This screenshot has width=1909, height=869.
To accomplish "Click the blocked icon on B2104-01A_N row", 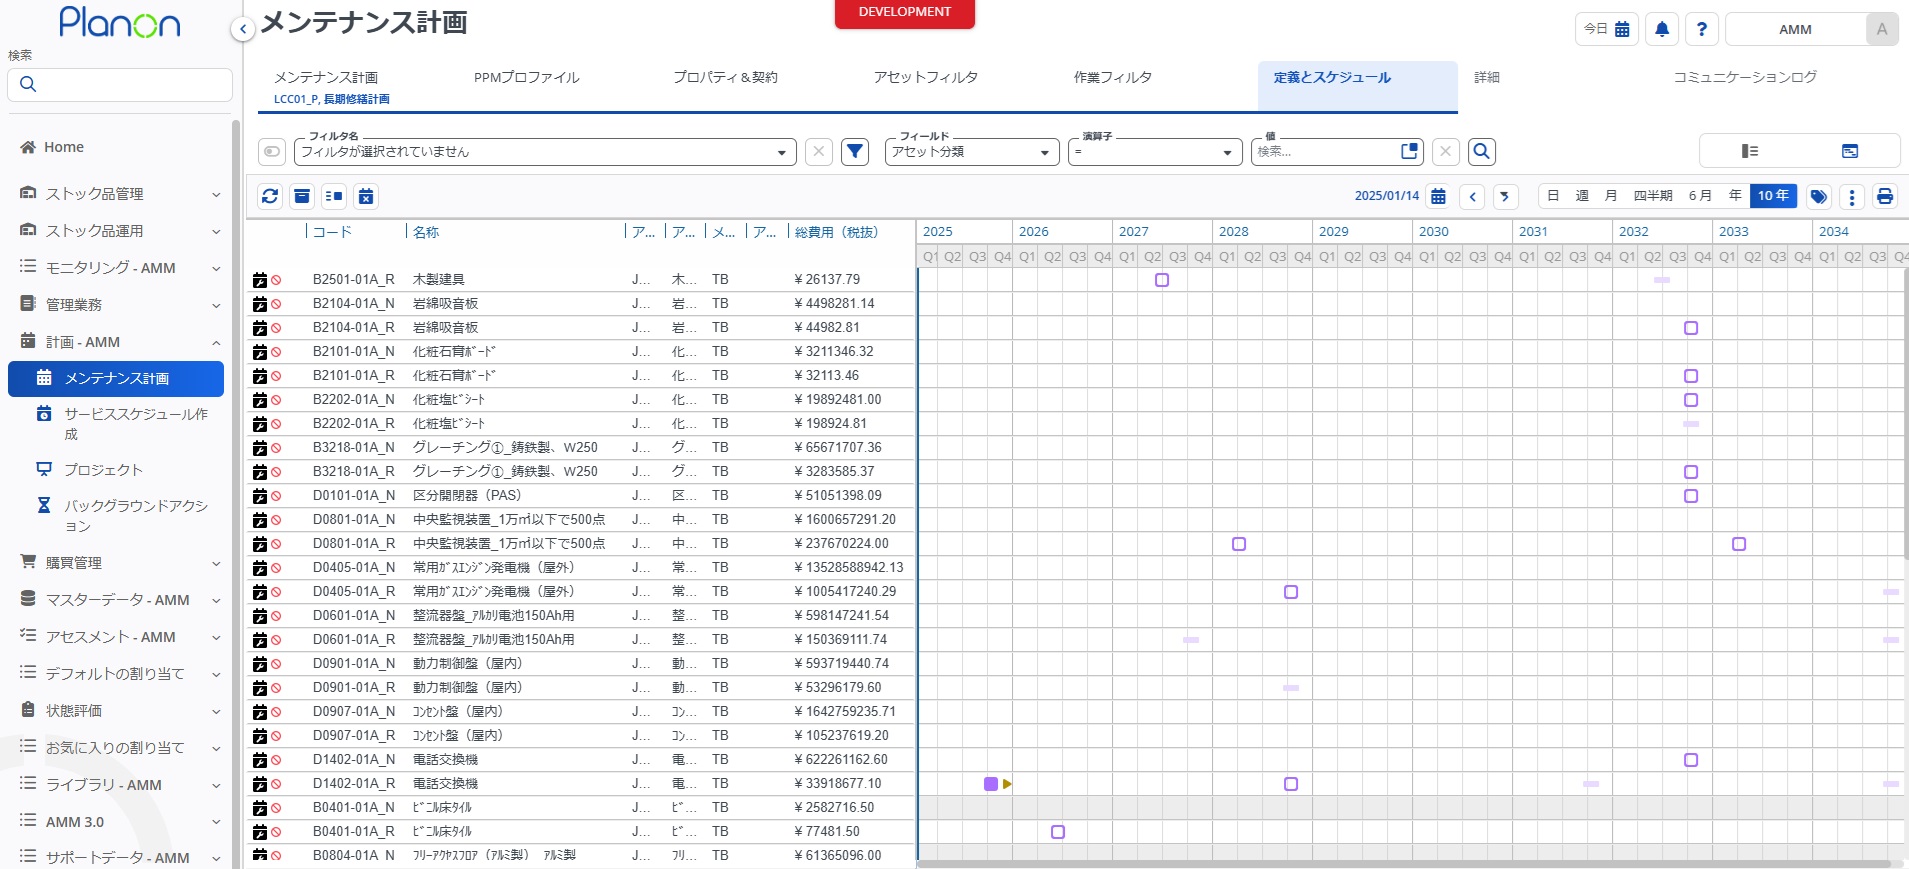I will point(276,304).
